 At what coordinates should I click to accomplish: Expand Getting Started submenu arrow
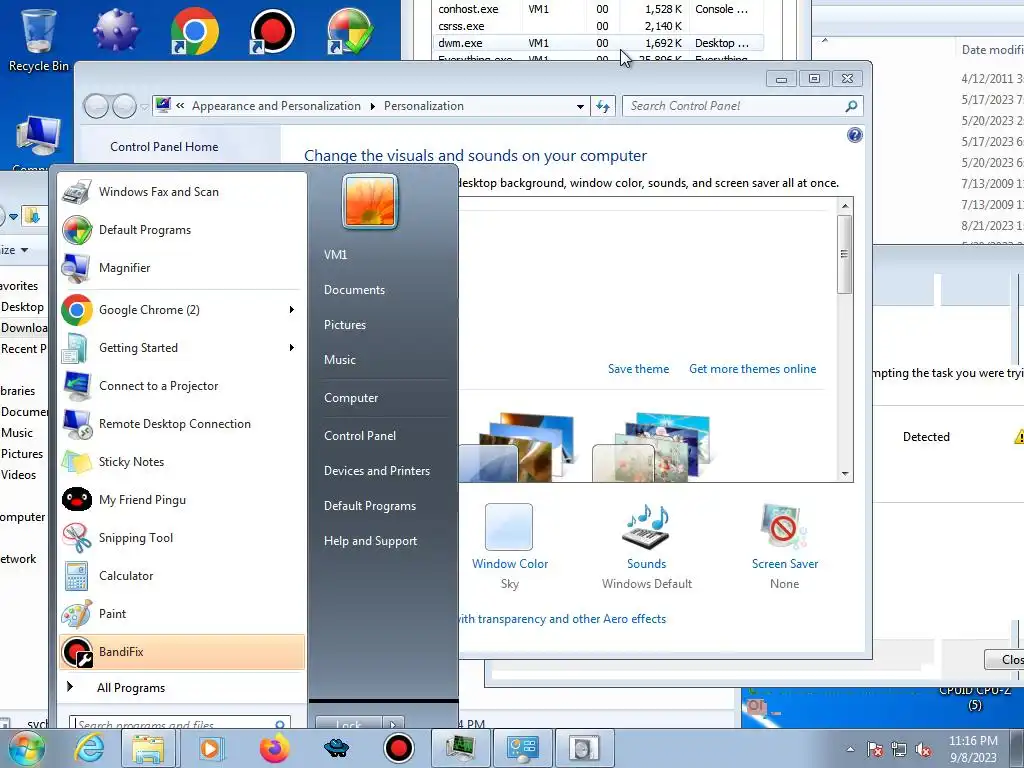pyautogui.click(x=292, y=348)
